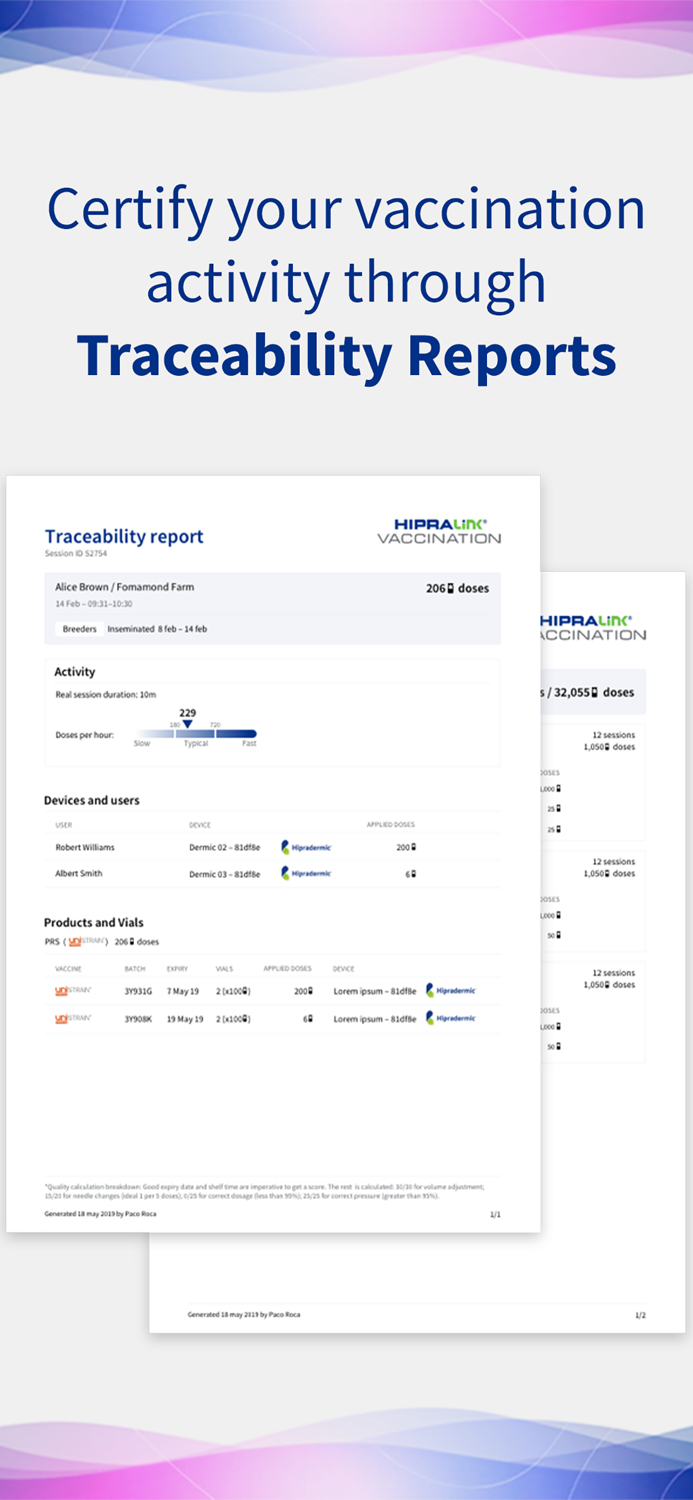Image resolution: width=693 pixels, height=1500 pixels.
Task: Click user 'Albert Smith'
Action: tap(79, 873)
